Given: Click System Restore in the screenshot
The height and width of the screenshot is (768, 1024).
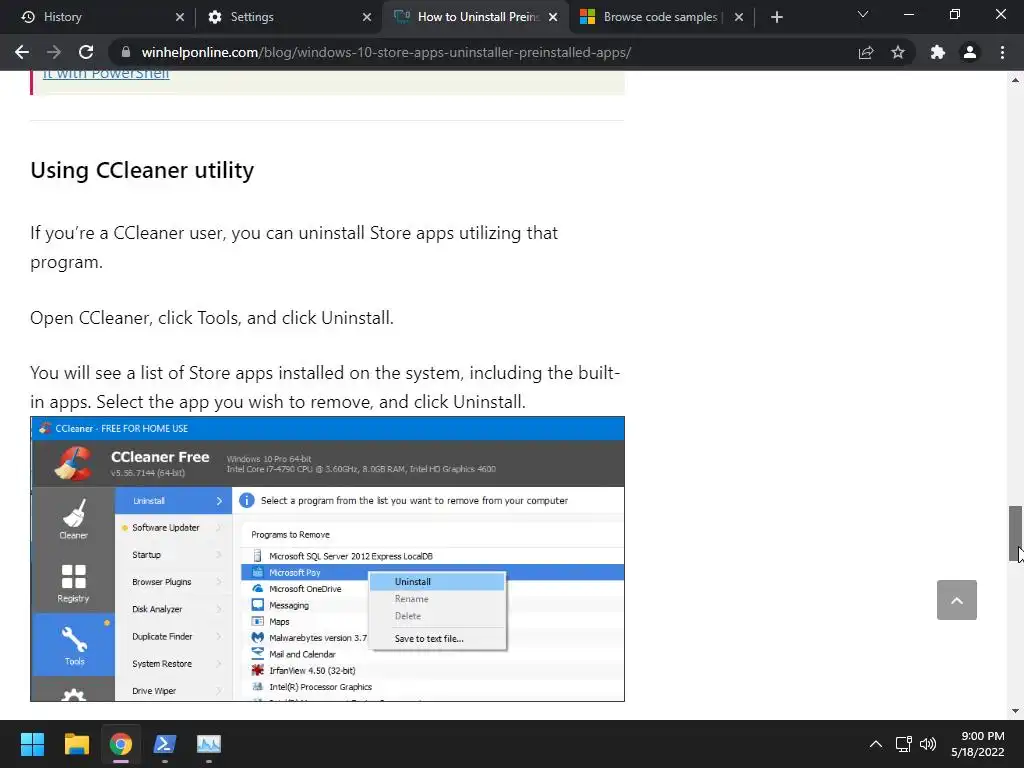Looking at the screenshot, I should click(162, 664).
